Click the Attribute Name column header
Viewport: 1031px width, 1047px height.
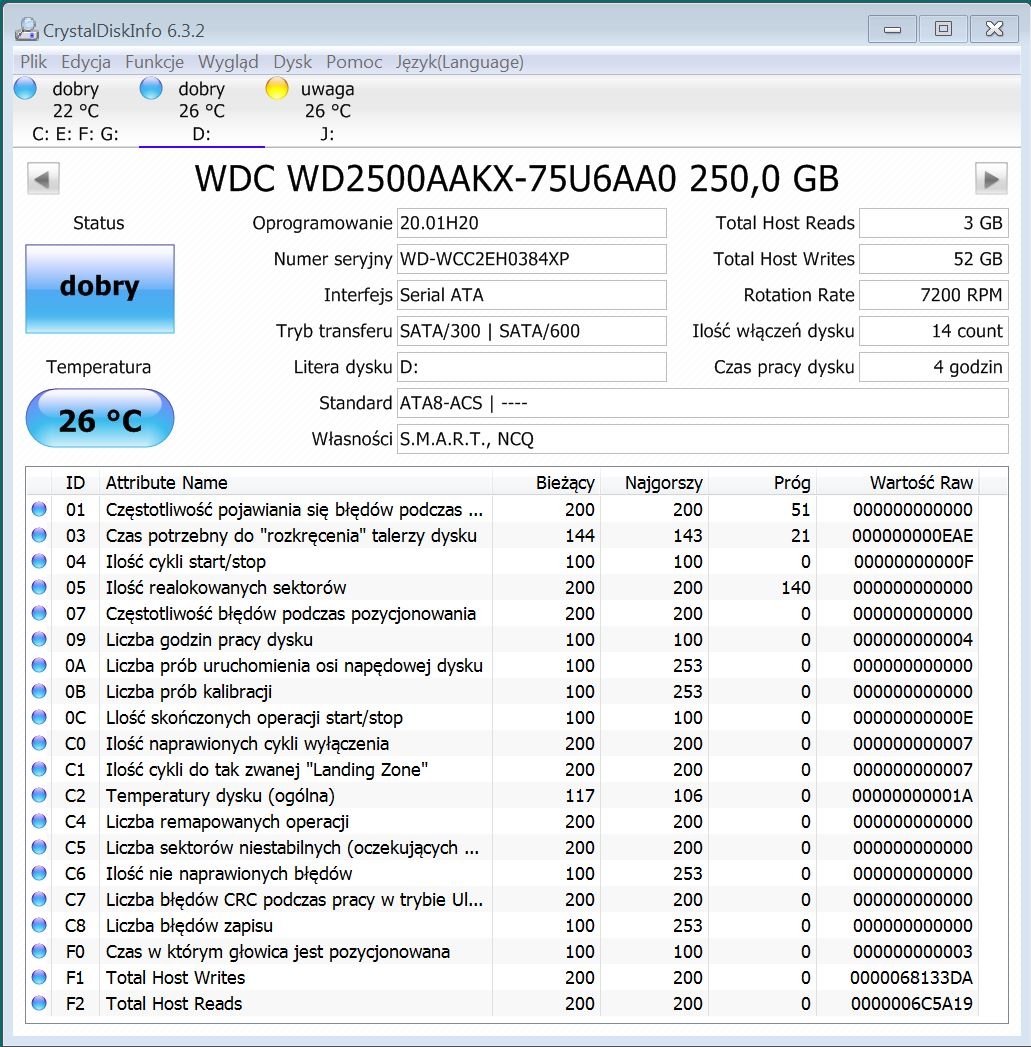click(296, 483)
